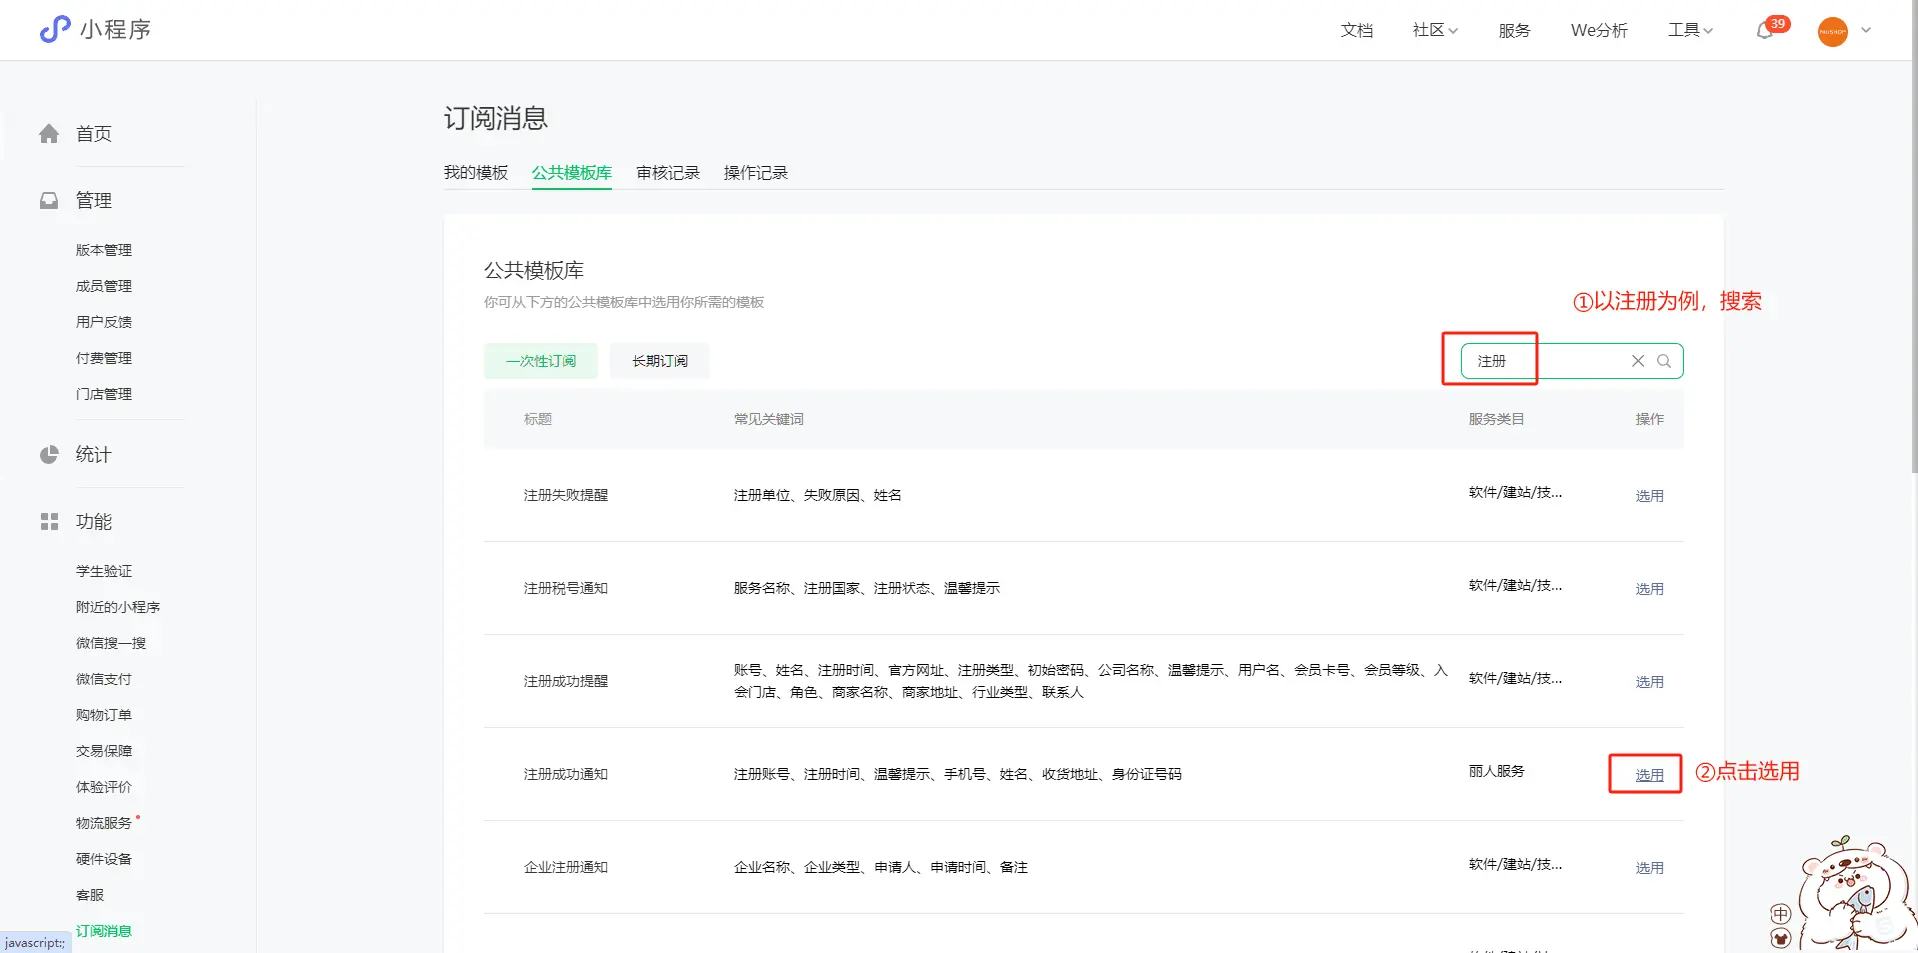Open 文档 in top navigation
This screenshot has height=953, width=1918.
tap(1356, 30)
